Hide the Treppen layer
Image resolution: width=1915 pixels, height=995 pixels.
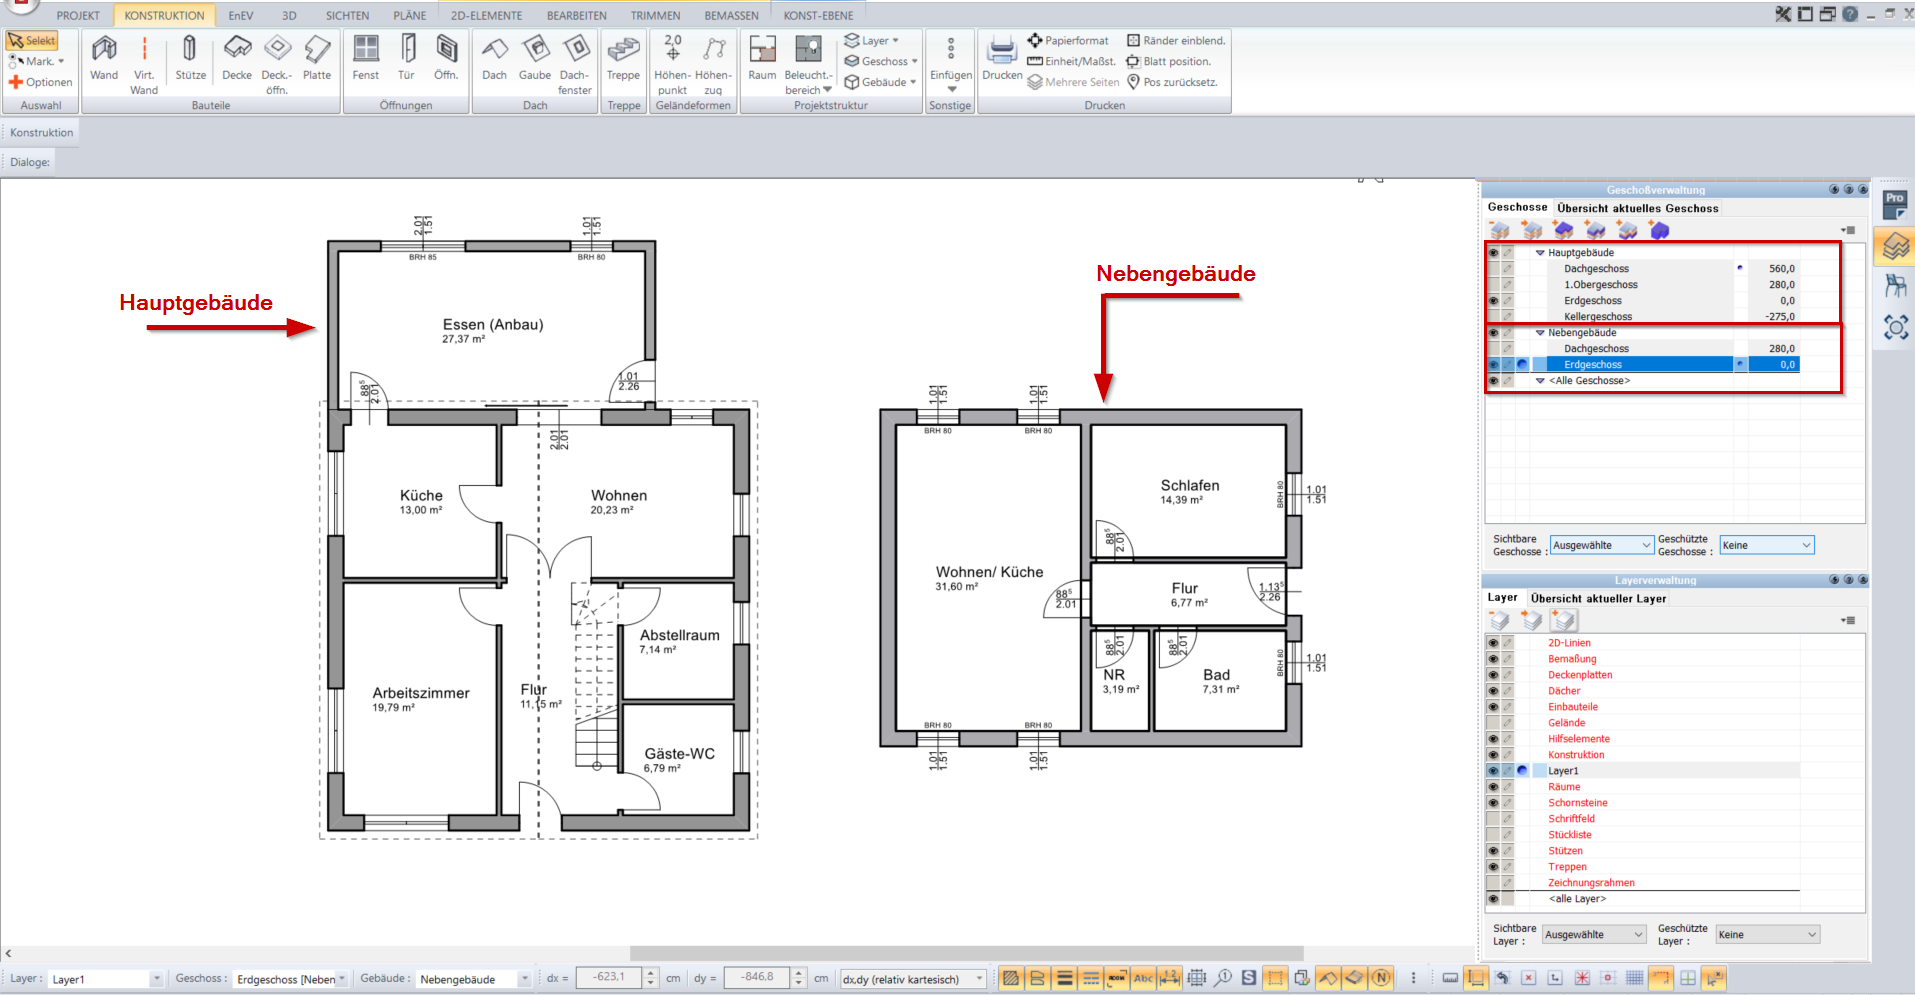1493,867
